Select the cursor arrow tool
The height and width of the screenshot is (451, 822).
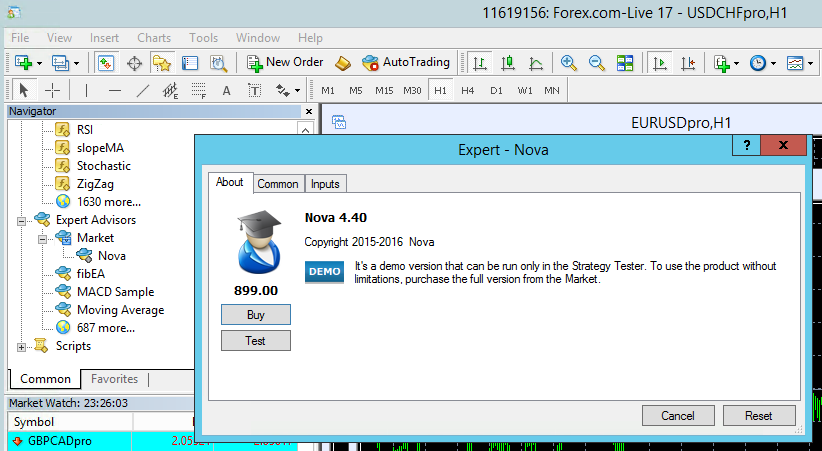pyautogui.click(x=24, y=90)
